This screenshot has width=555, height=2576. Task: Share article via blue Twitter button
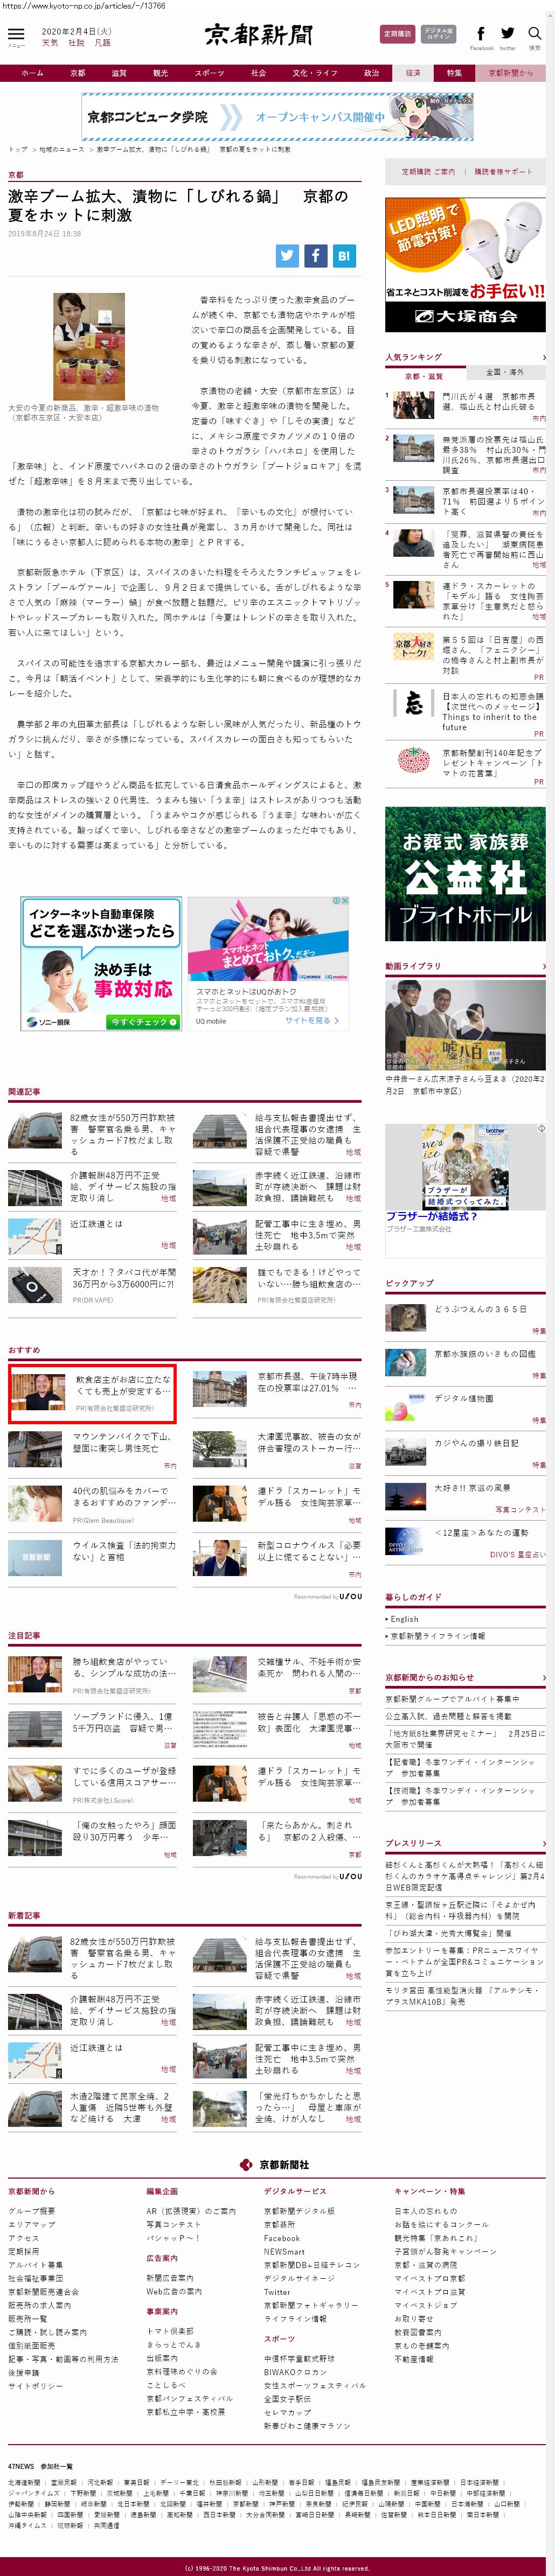[x=287, y=255]
